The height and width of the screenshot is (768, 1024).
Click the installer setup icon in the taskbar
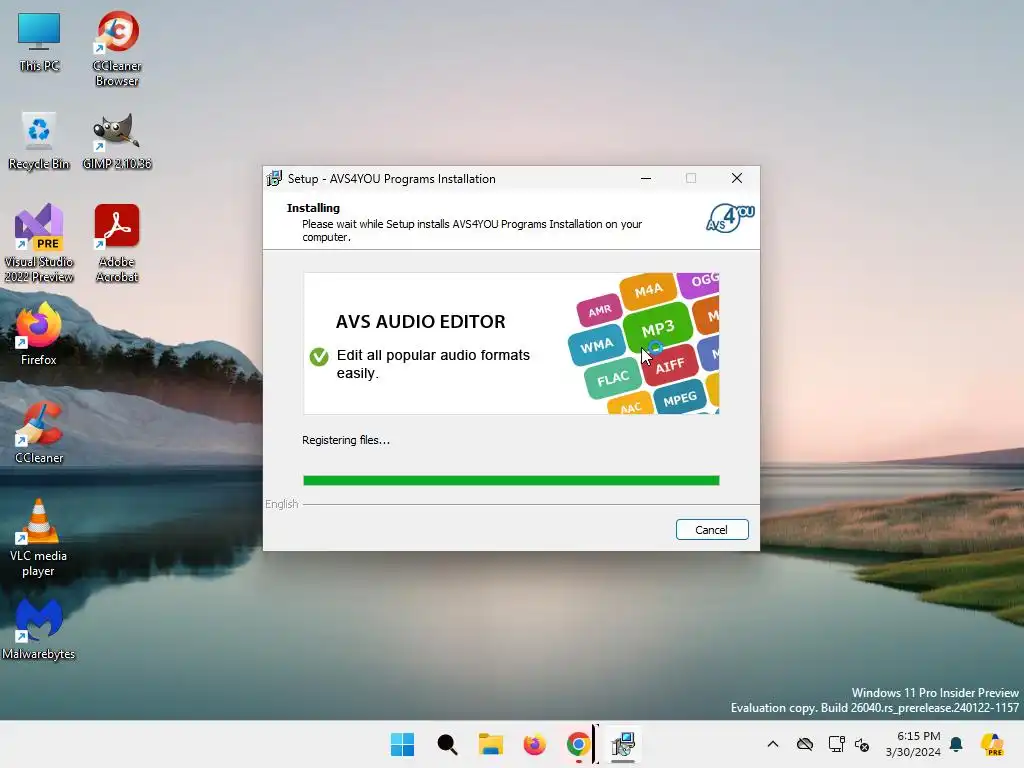click(623, 744)
